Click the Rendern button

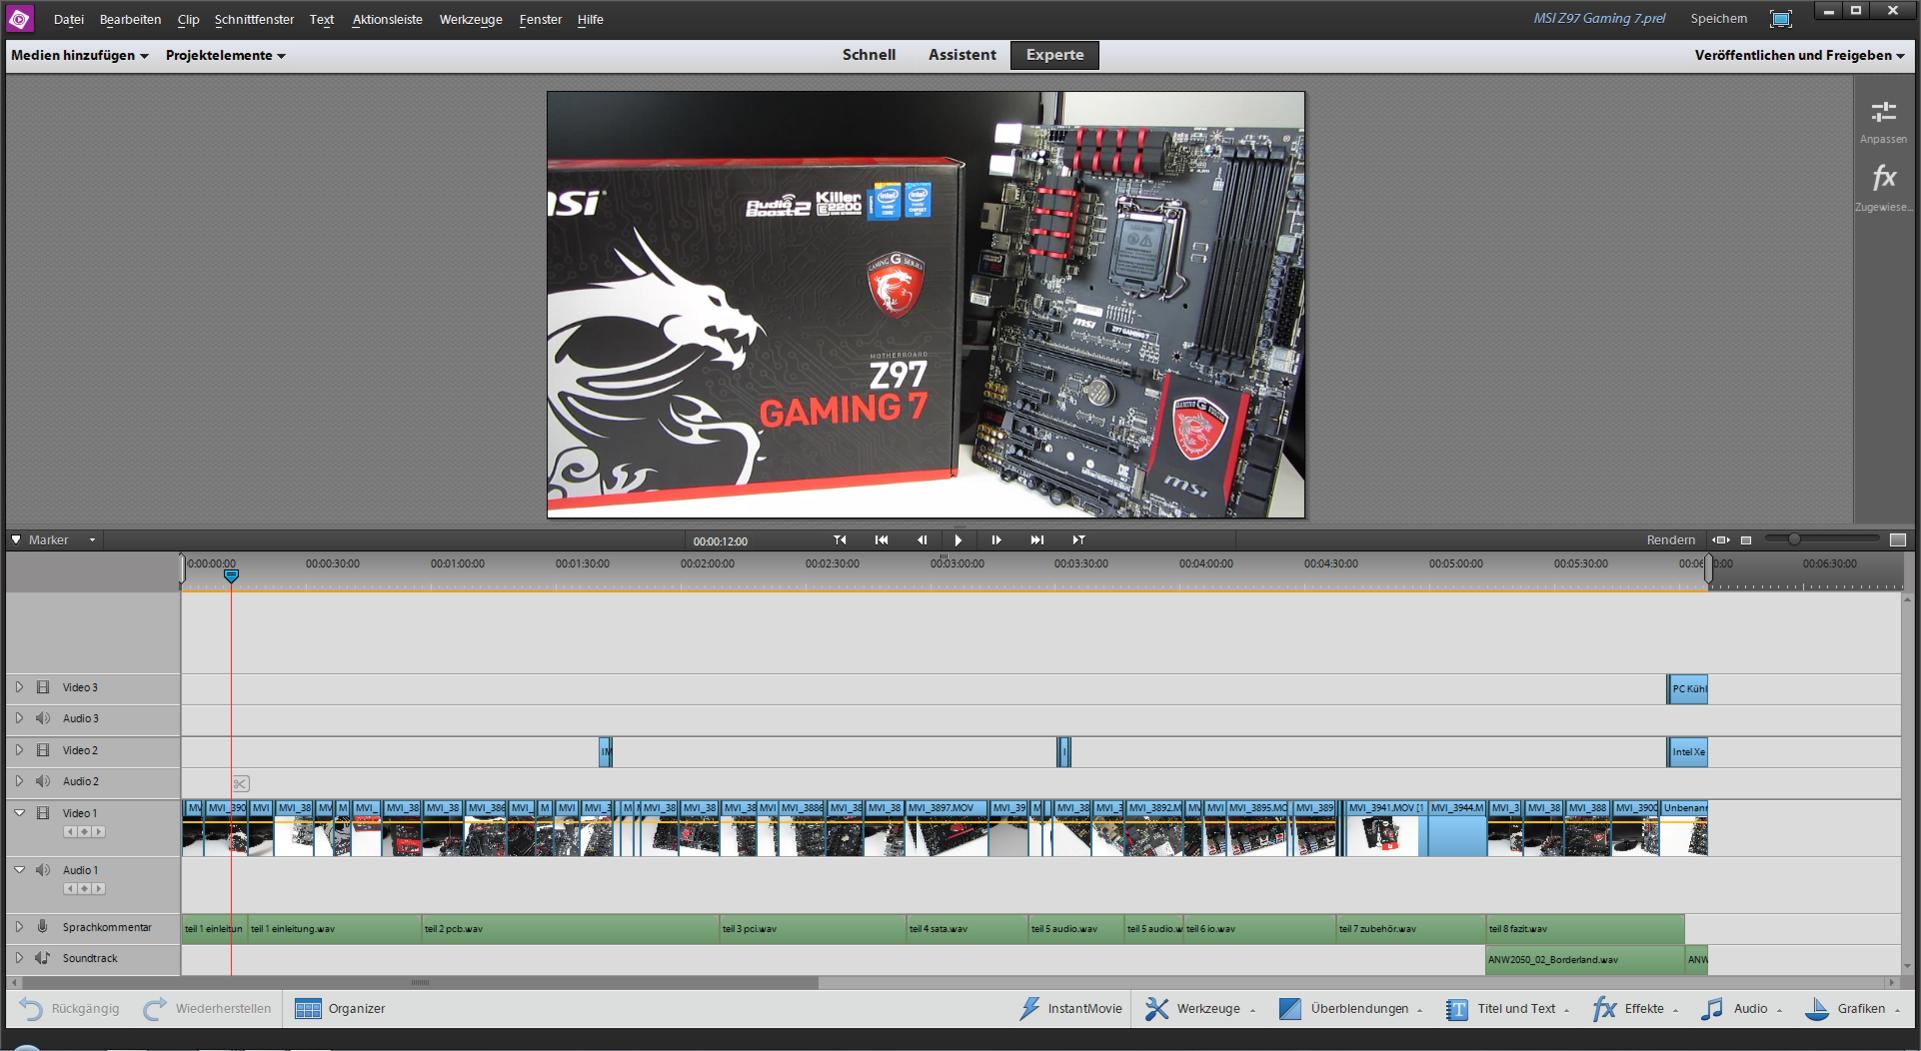(x=1671, y=540)
